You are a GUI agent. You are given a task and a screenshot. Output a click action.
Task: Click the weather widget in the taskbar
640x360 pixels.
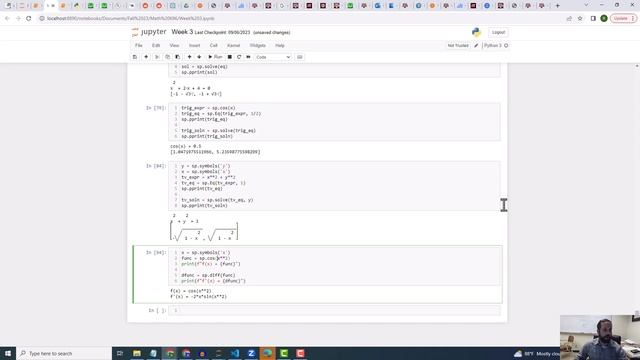536,353
